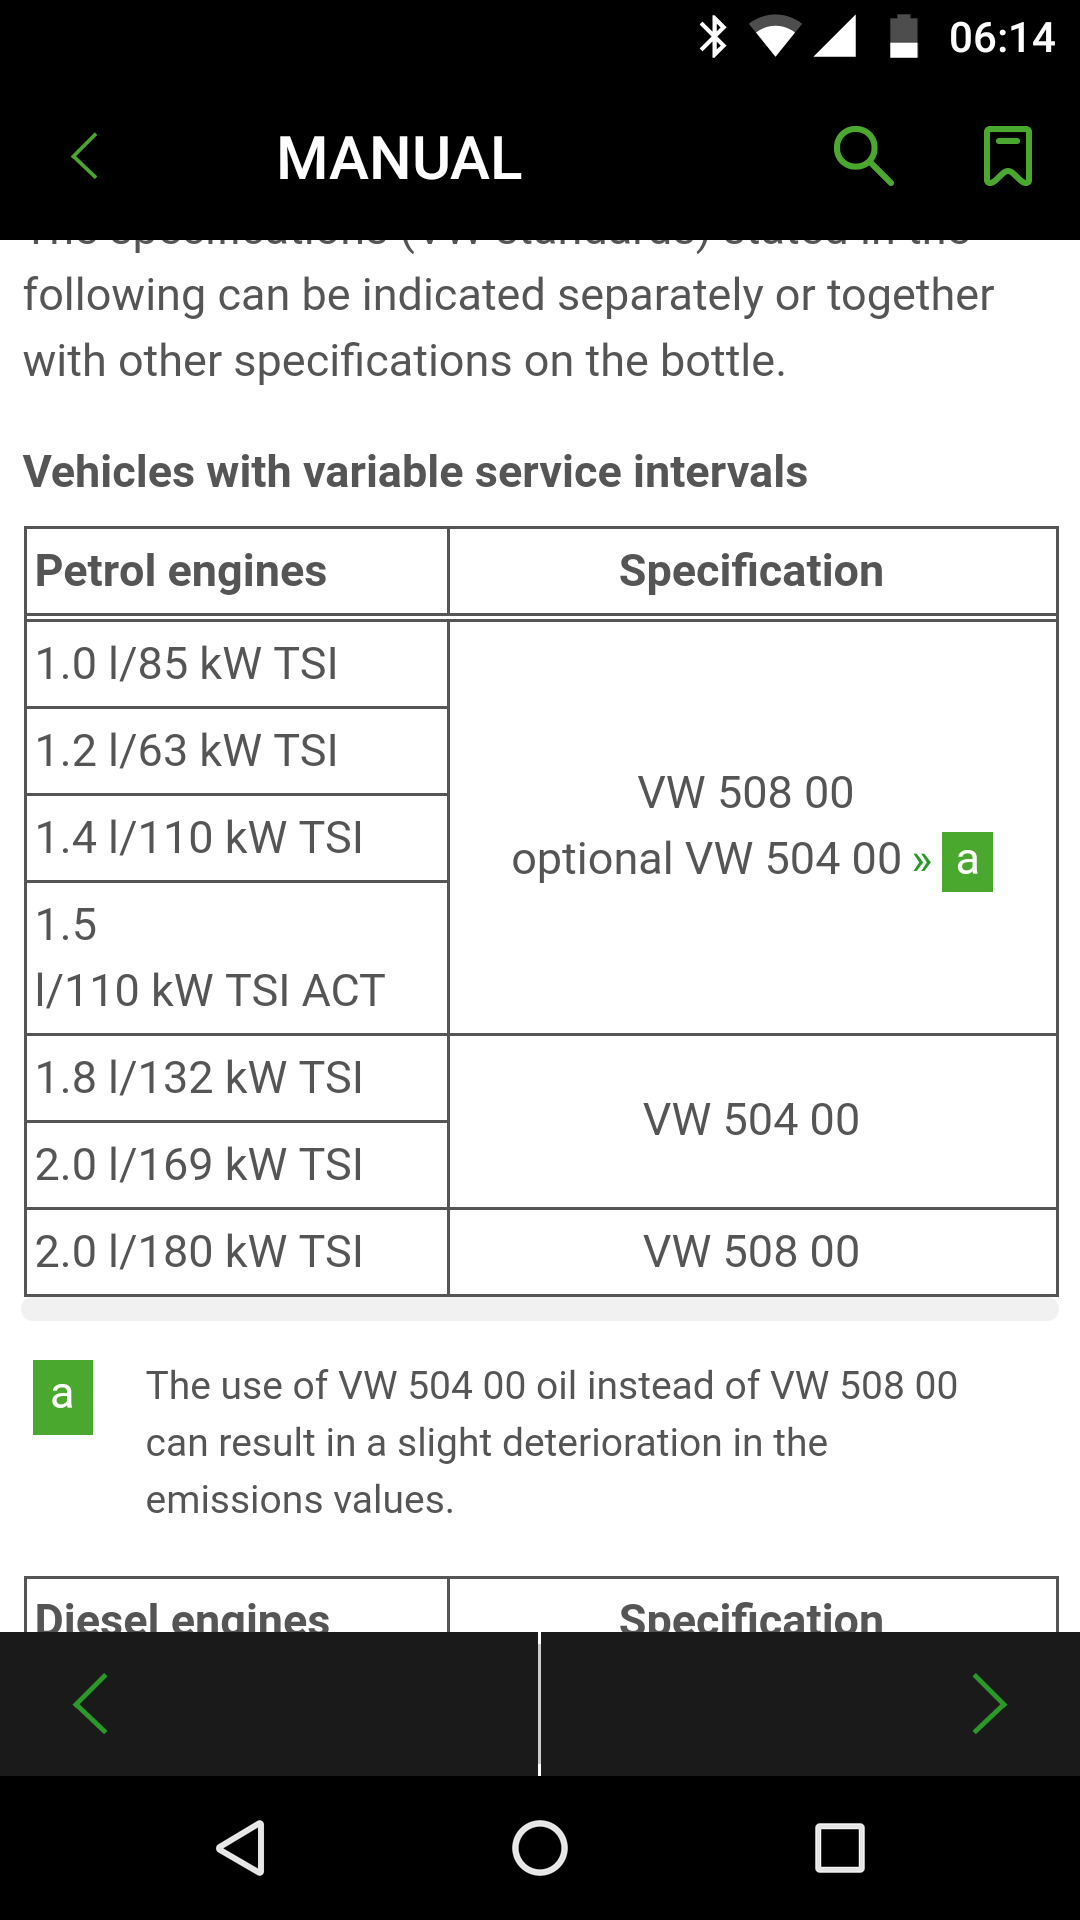Image resolution: width=1080 pixels, height=1920 pixels.
Task: Tap the green back arrow in header
Action: [85, 157]
